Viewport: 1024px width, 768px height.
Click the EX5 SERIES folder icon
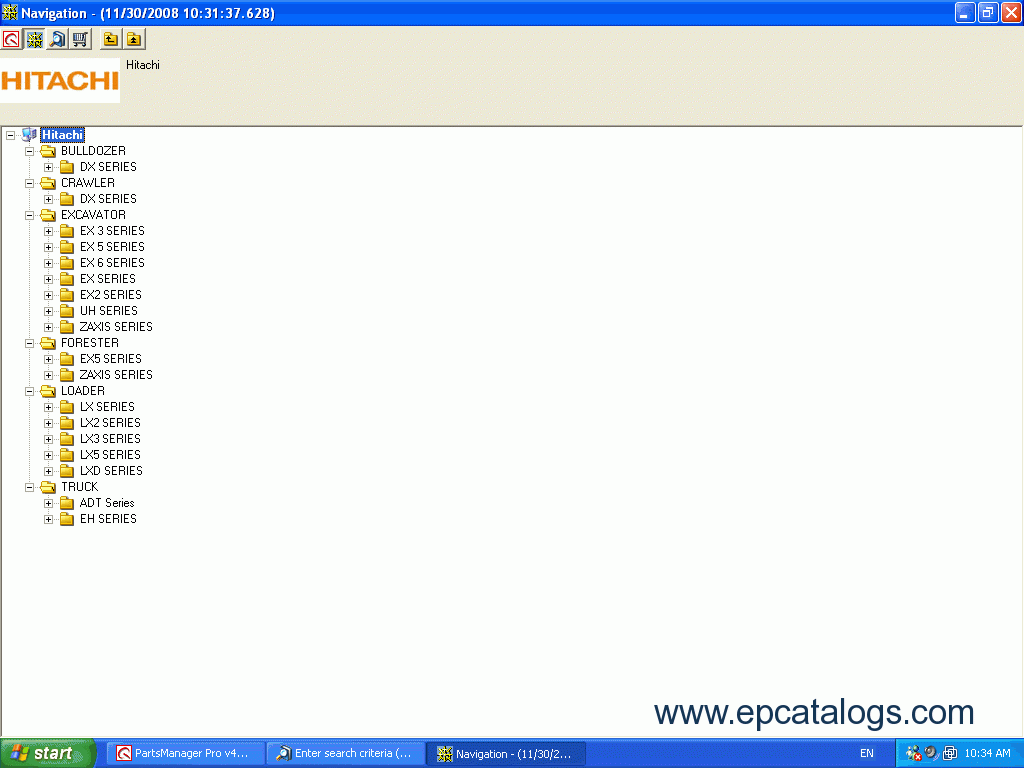pyautogui.click(x=67, y=359)
